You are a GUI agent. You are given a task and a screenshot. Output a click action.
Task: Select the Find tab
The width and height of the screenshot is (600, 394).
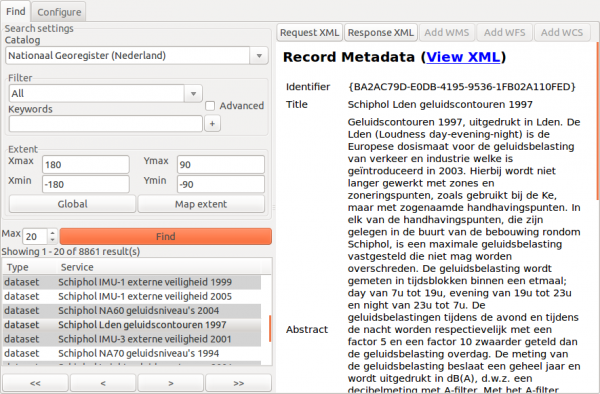pos(16,11)
